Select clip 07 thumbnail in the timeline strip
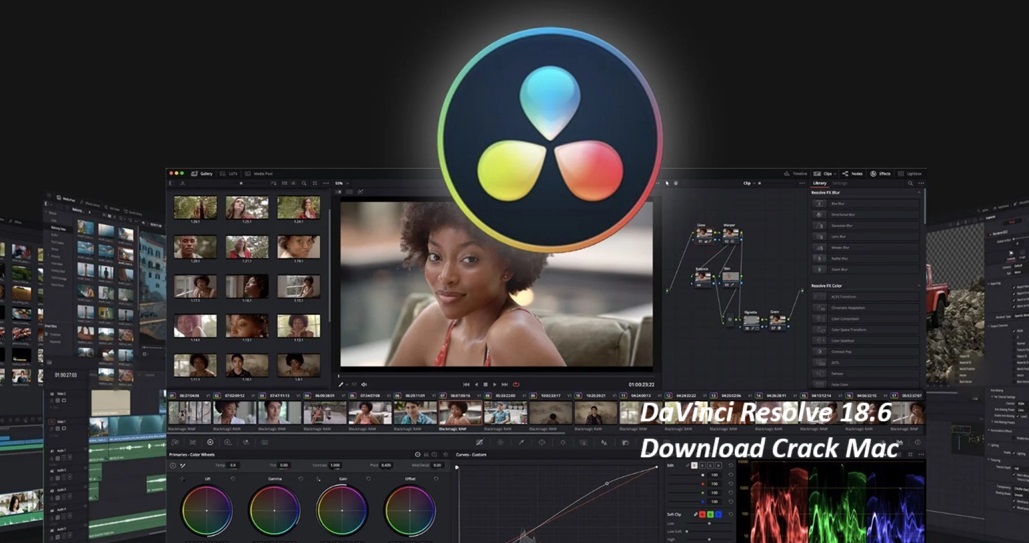 point(460,413)
